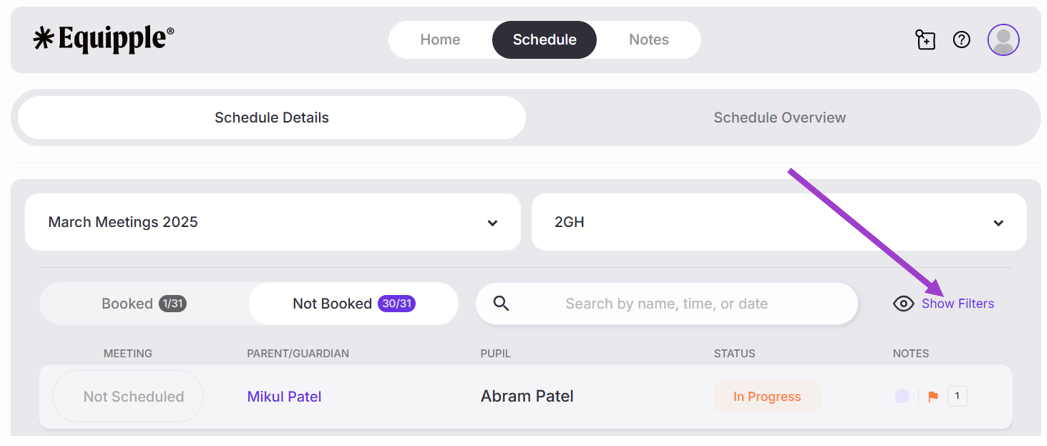Screen dimensions: 1047x446
Task: Click the purple comment bubble icon
Action: coord(902,397)
